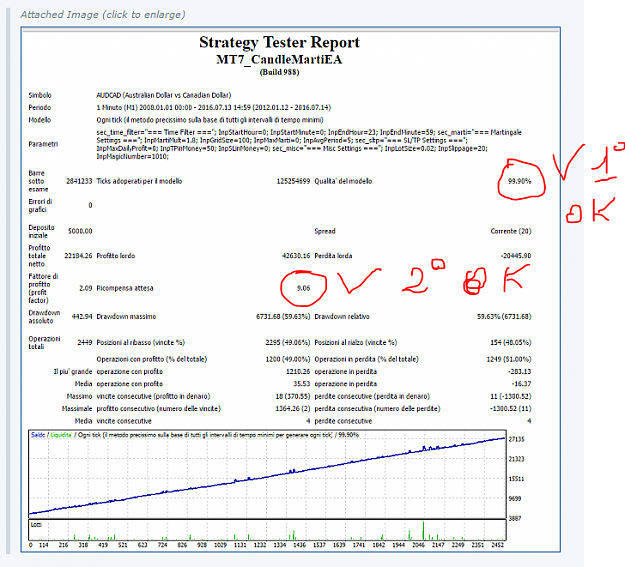Viewport: 625px width, 567px height.
Task: Click the 'Deposito iniziale' label
Action: tap(41, 231)
